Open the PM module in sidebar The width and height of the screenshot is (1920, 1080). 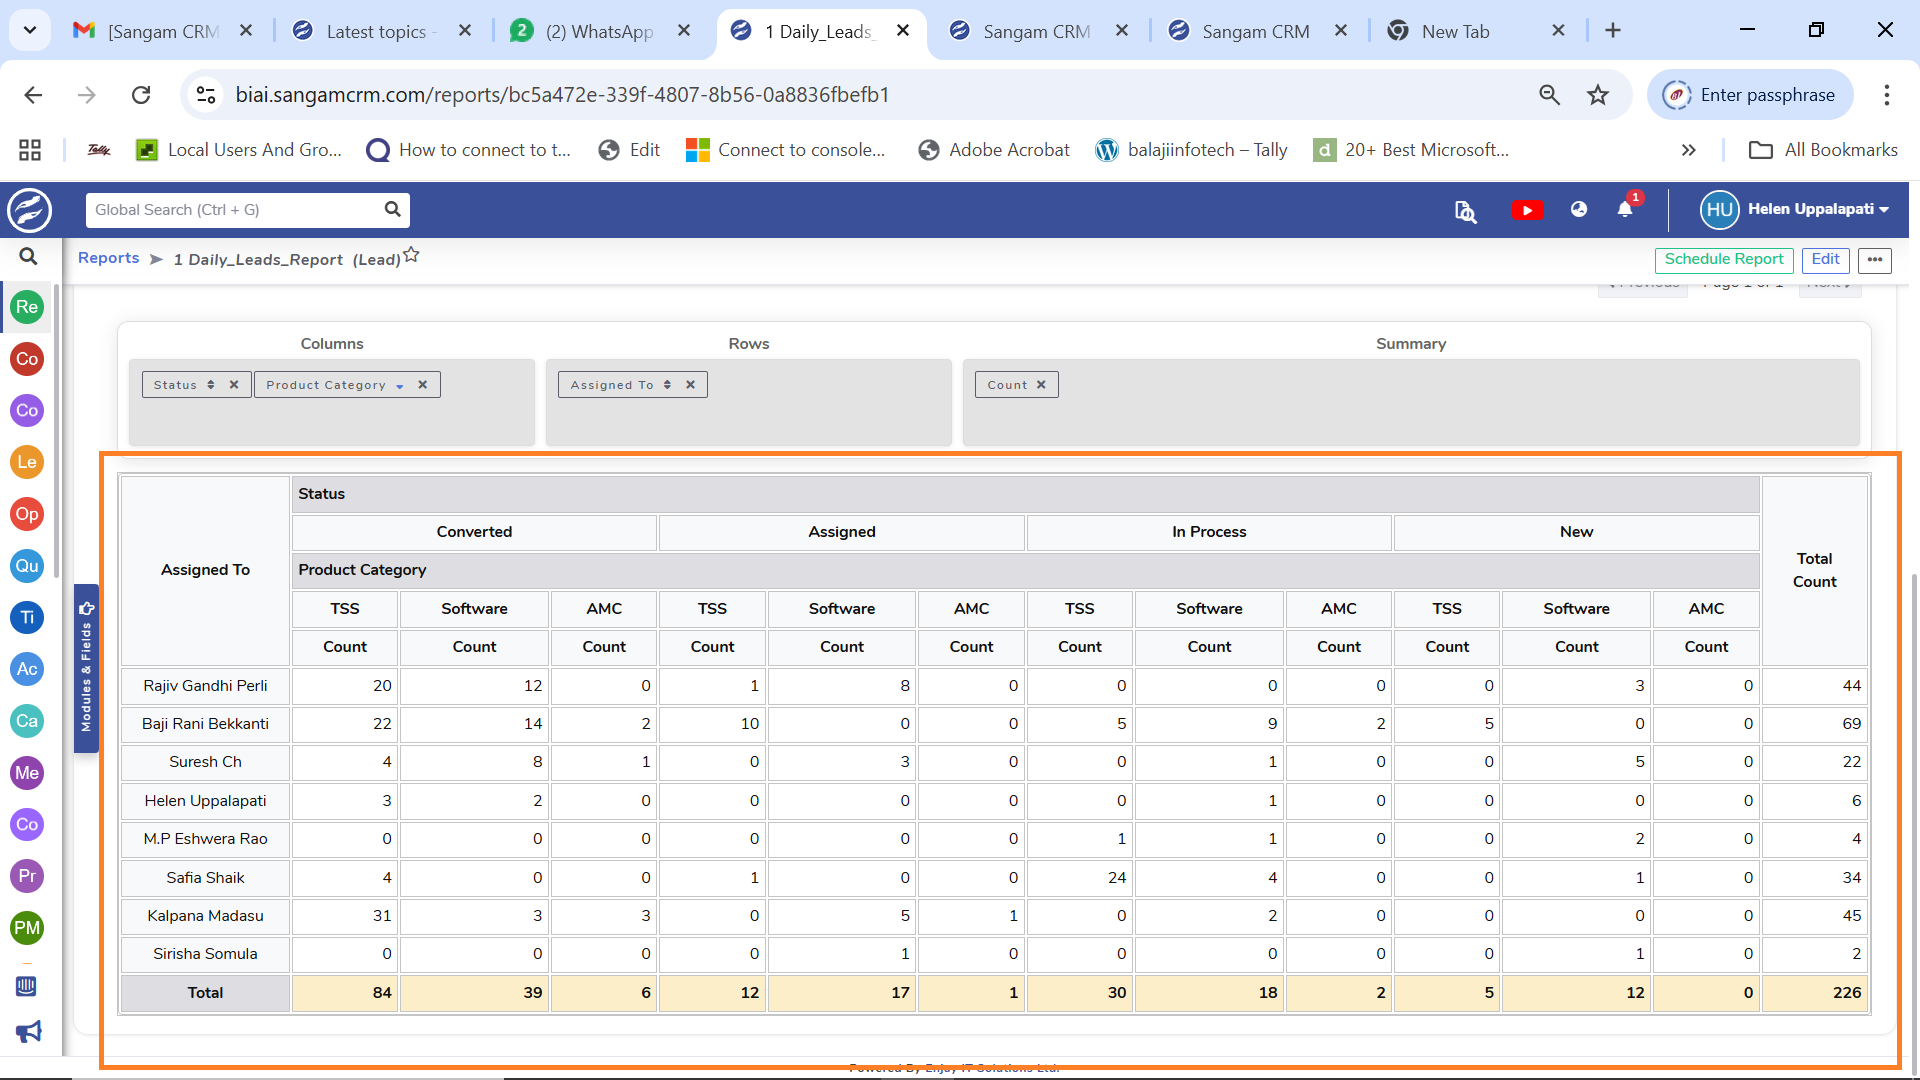(x=27, y=928)
